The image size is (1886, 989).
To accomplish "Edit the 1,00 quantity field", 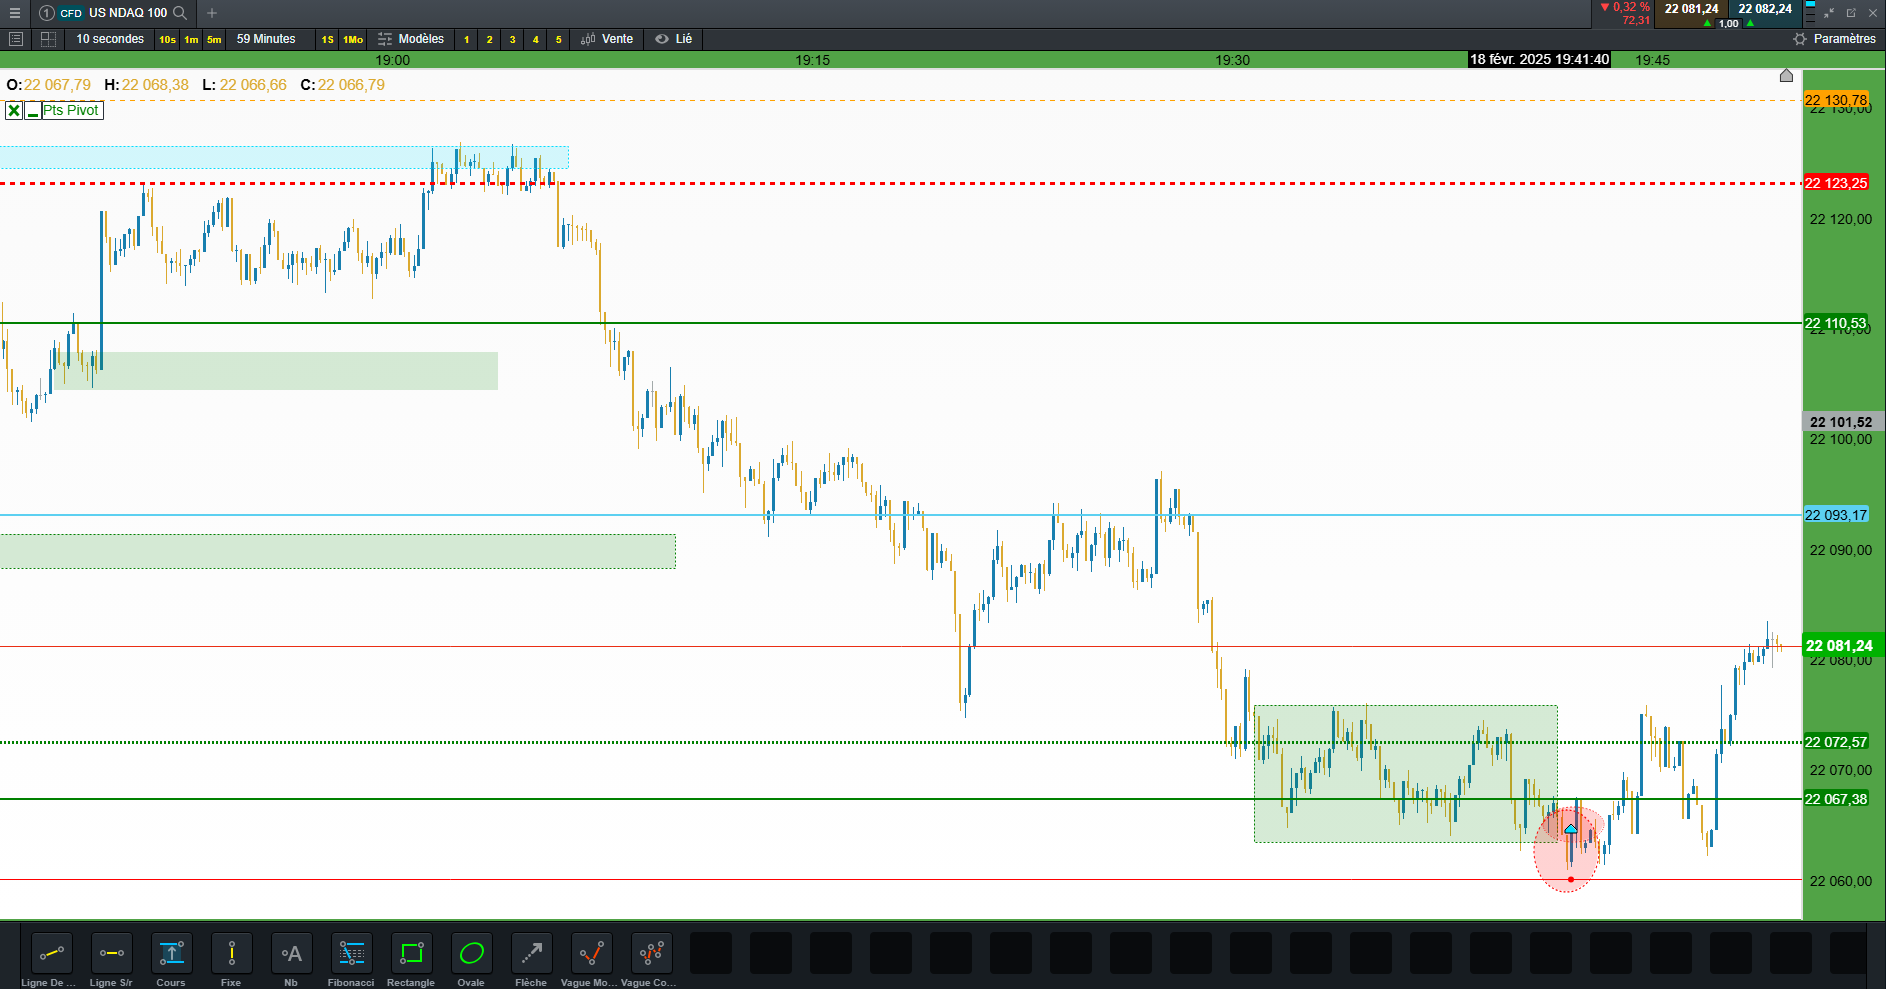I will (1728, 23).
